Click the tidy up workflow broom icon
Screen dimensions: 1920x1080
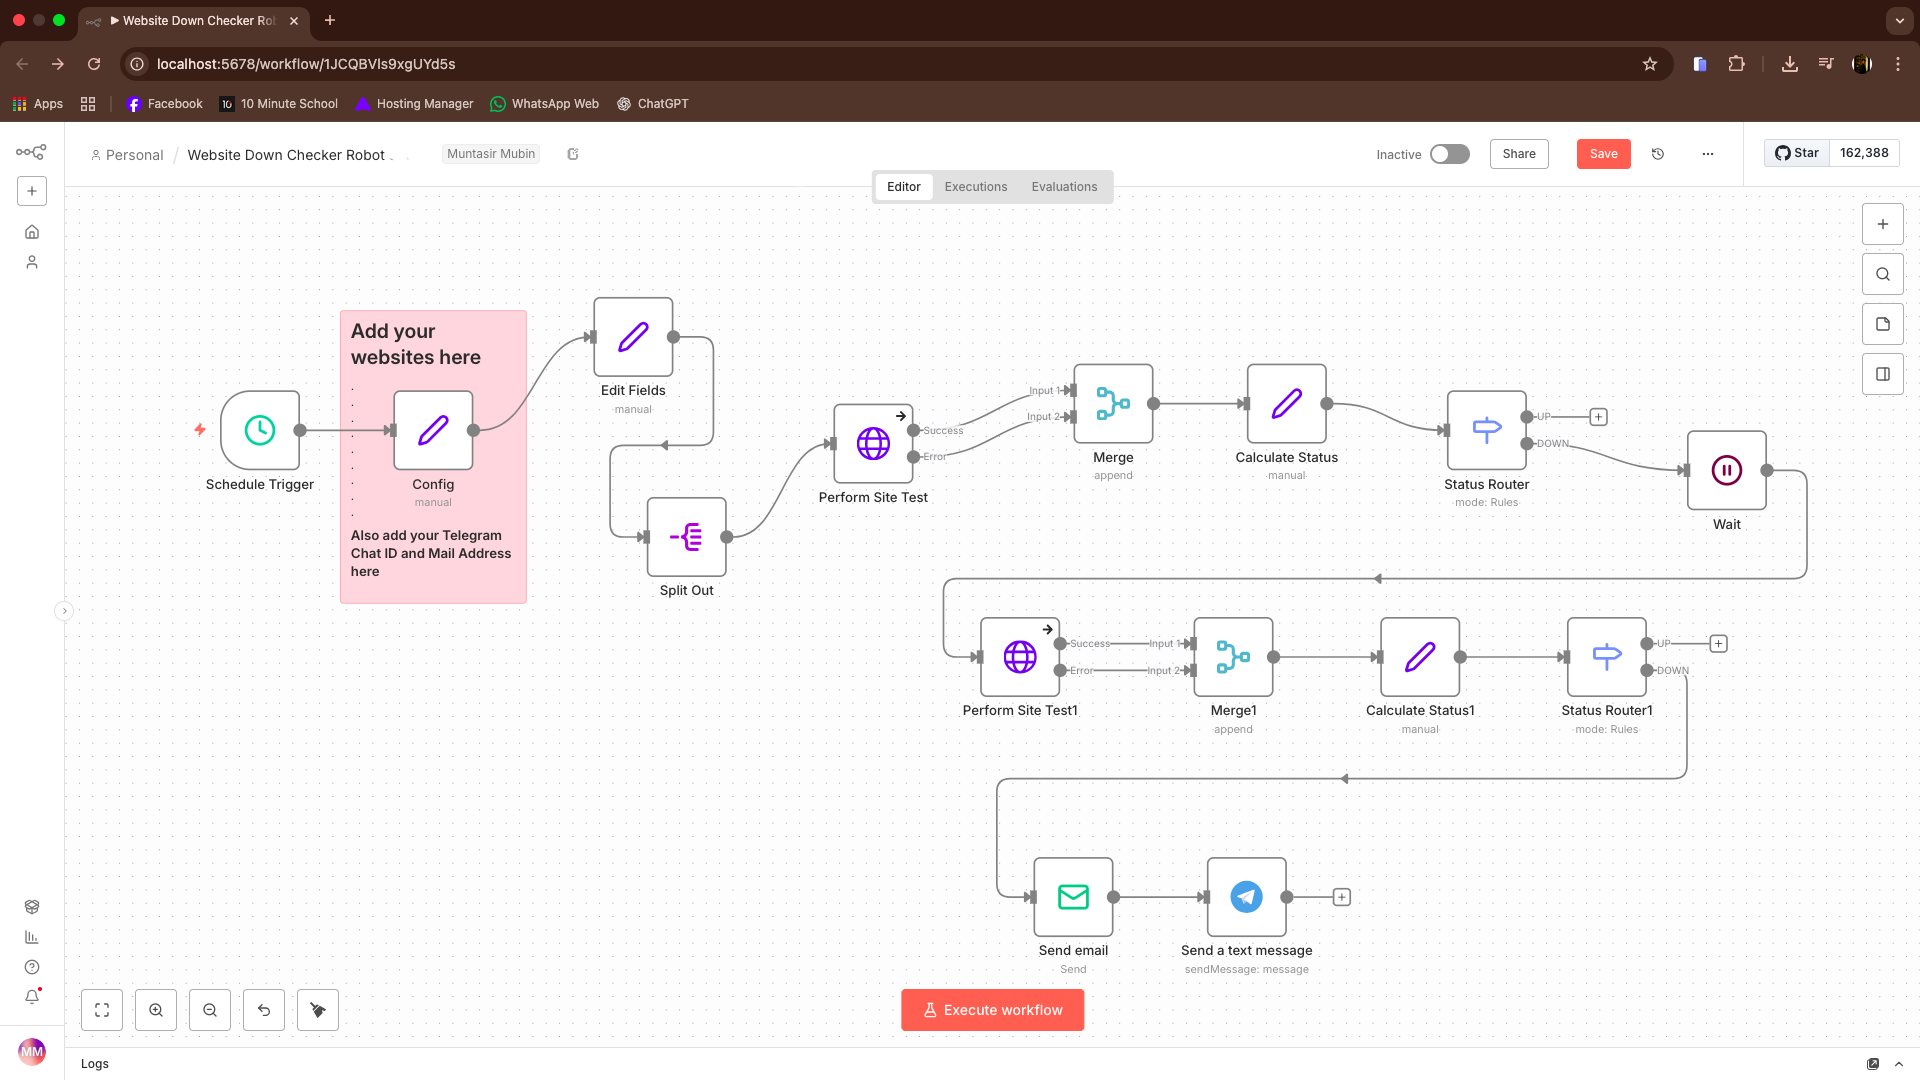click(318, 1010)
